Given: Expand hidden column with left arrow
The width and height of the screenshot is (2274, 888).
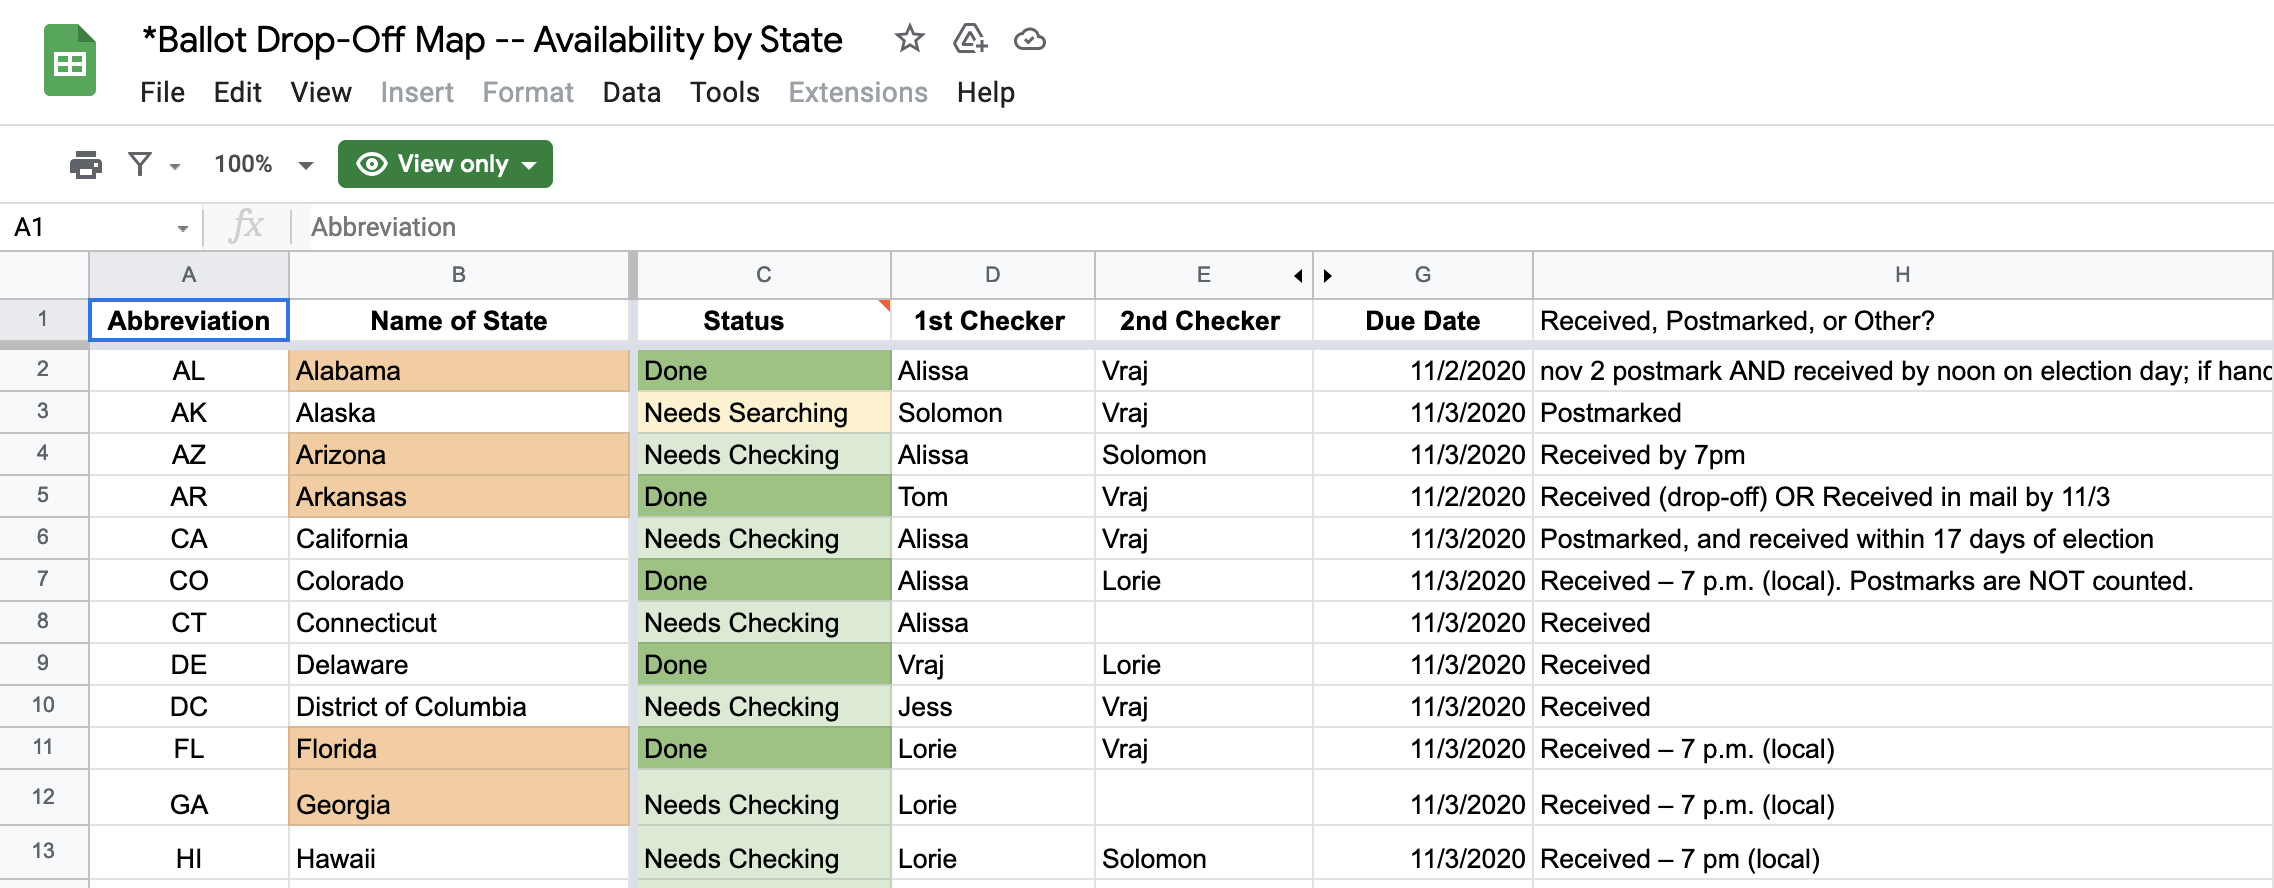Looking at the screenshot, I should tap(1298, 276).
